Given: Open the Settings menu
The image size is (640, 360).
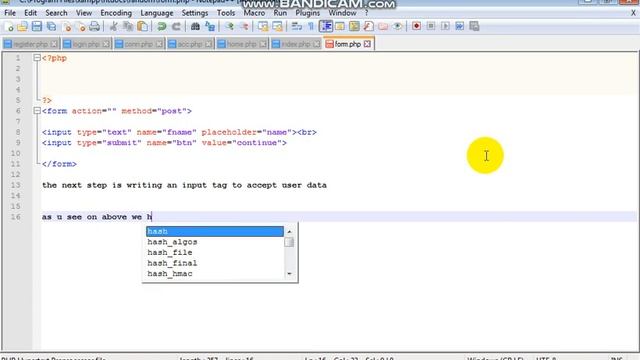Looking at the screenshot, I should coord(195,13).
